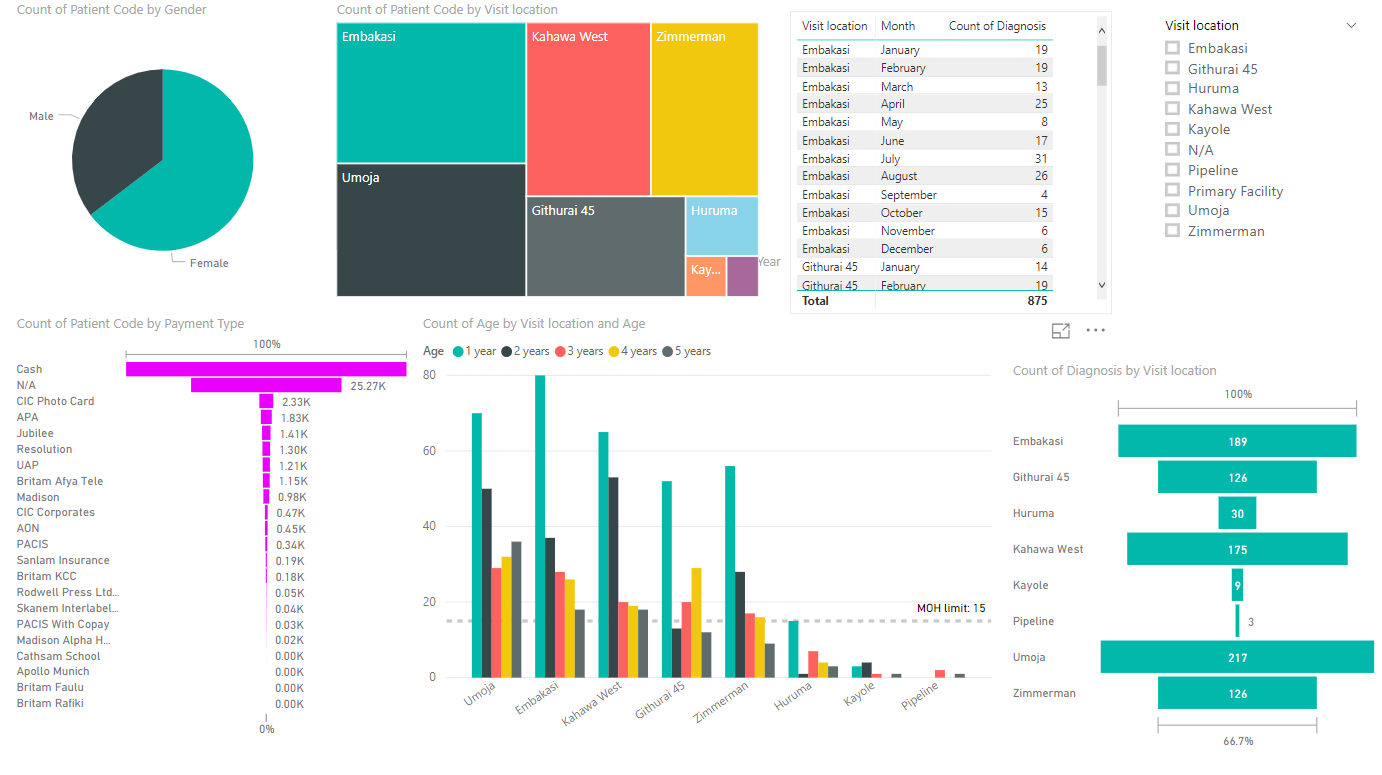Viewport: 1382px width, 775px height.
Task: Click the Umoja 217 diagnosis funnel bar
Action: tap(1237, 657)
